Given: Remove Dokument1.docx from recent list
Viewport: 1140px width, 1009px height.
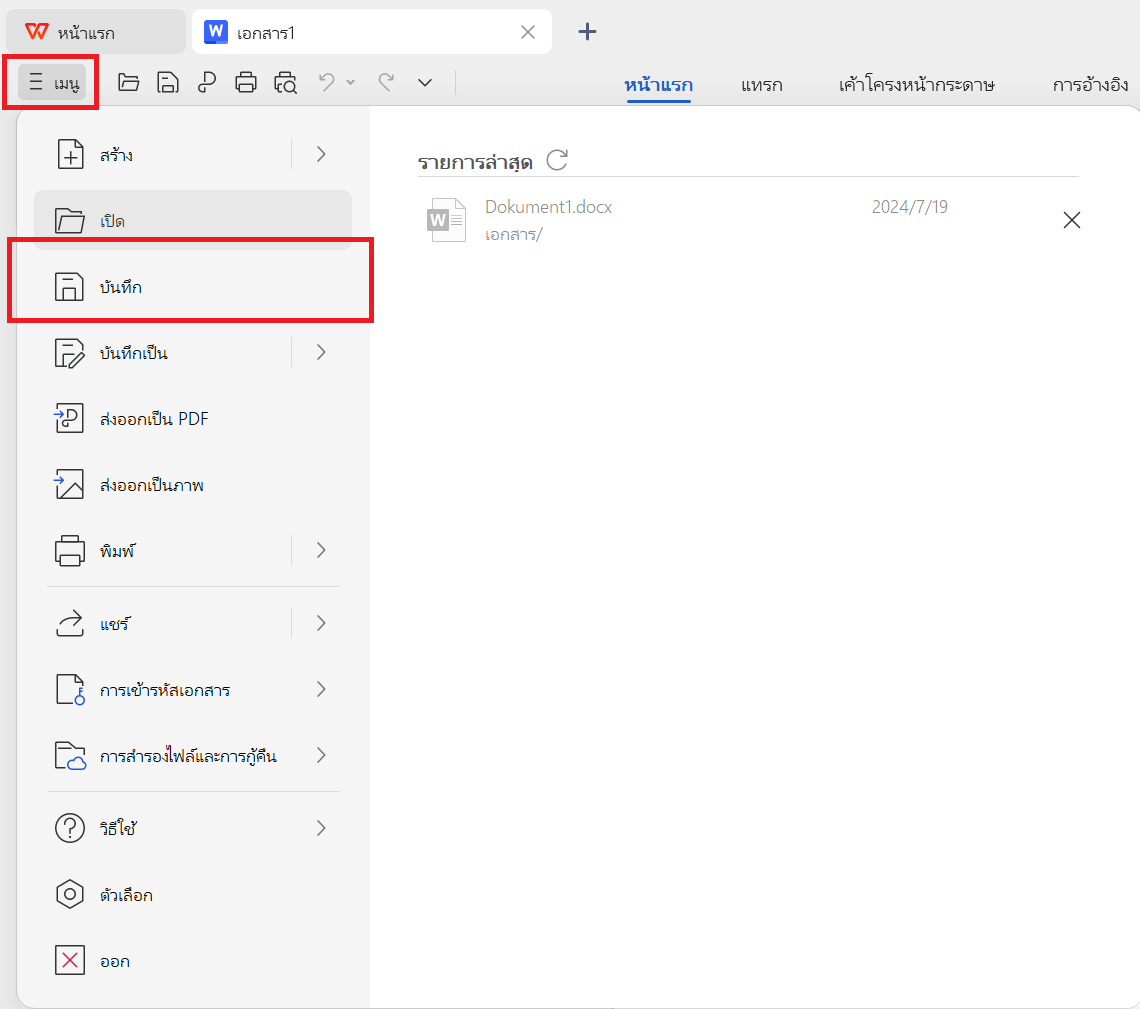Looking at the screenshot, I should tap(1072, 219).
